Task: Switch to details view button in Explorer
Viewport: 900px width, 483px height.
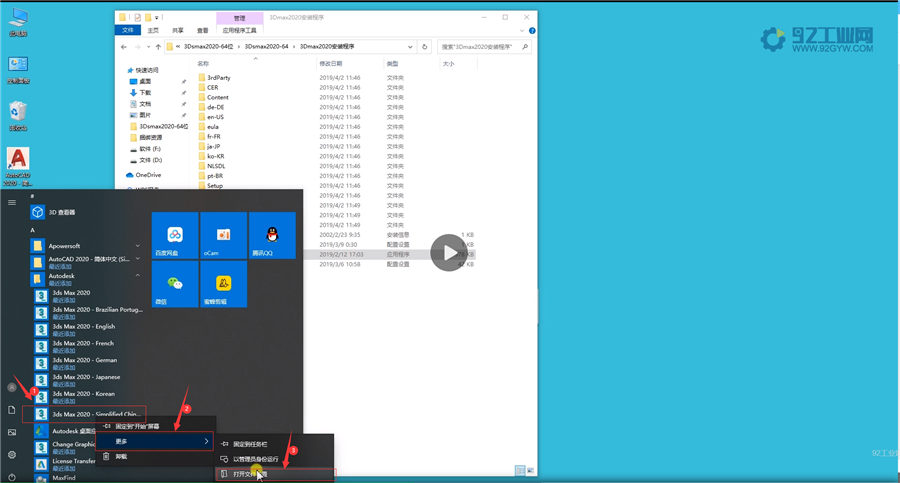Action: click(520, 470)
